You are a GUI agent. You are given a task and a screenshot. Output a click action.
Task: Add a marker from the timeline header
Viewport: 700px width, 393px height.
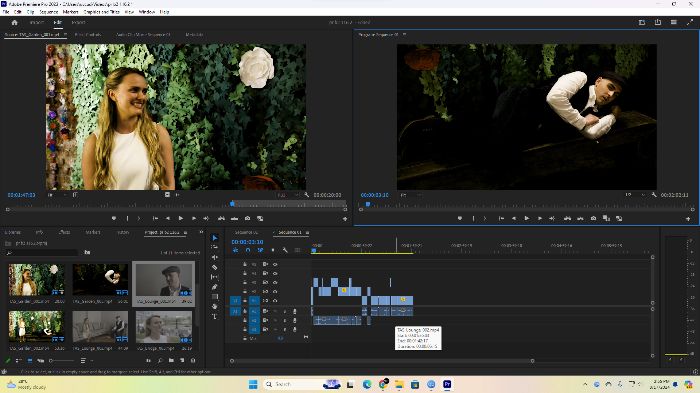tap(273, 250)
